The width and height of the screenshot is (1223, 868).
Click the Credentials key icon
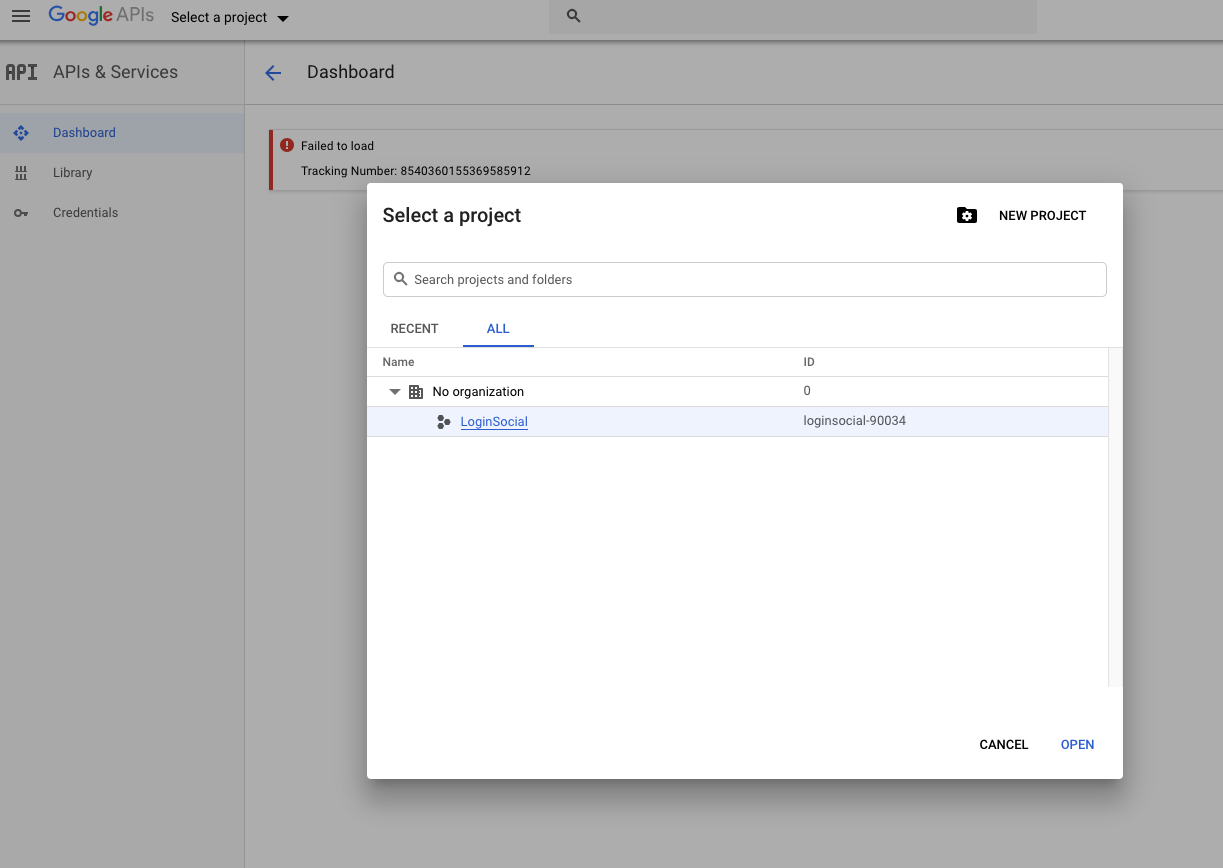click(21, 213)
